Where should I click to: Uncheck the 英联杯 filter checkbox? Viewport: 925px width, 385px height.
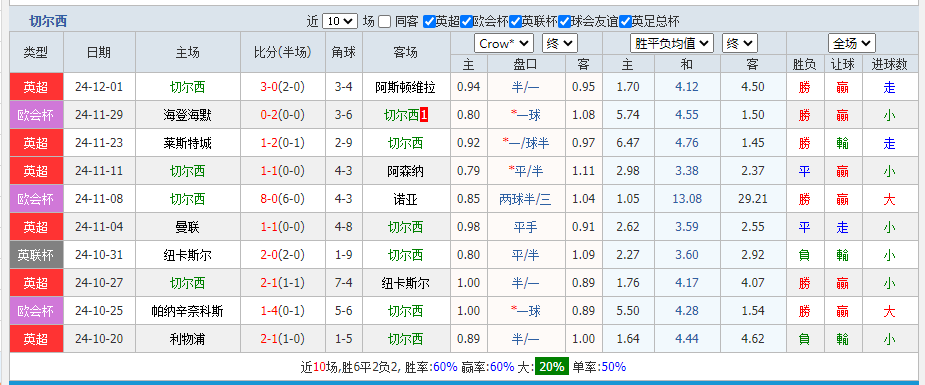[515, 21]
